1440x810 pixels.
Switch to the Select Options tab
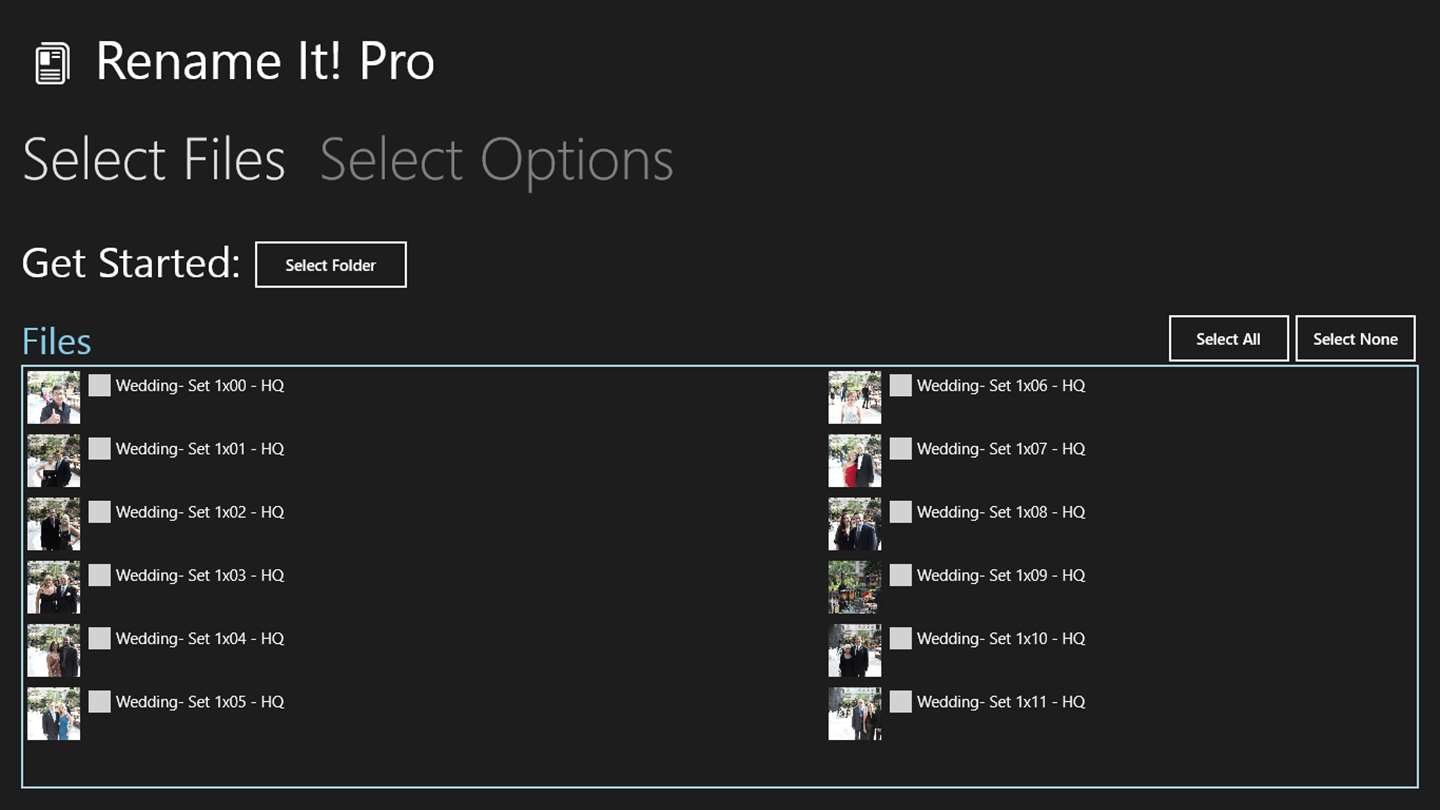(x=496, y=160)
